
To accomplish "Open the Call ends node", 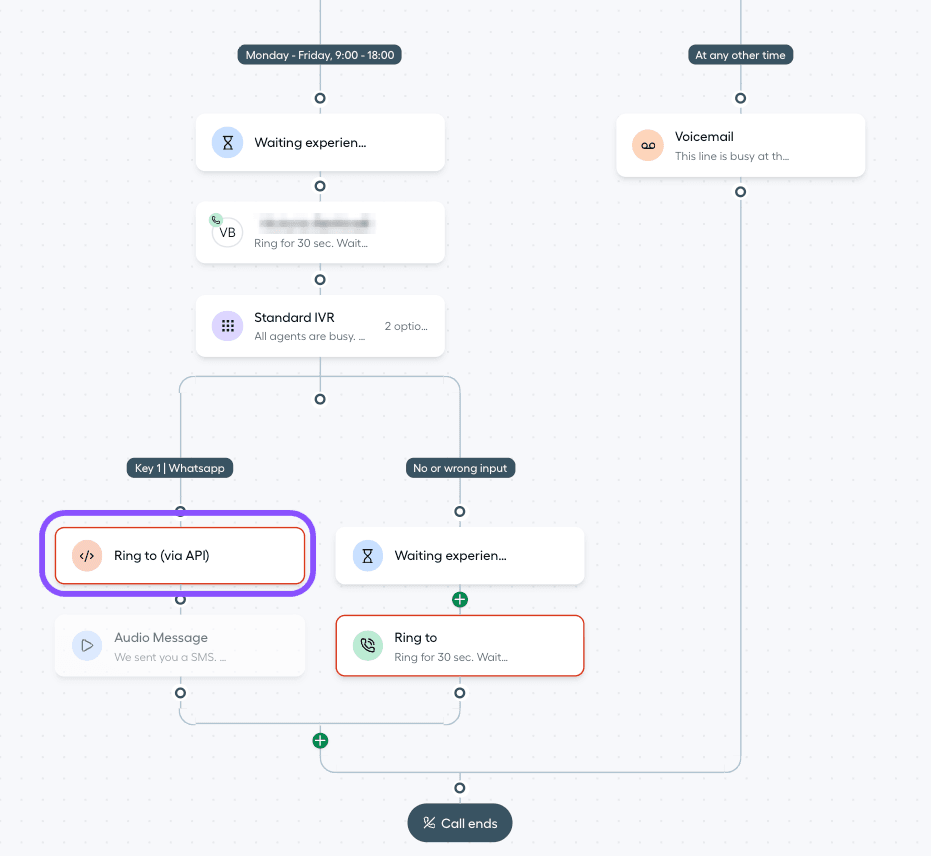I will [x=460, y=823].
